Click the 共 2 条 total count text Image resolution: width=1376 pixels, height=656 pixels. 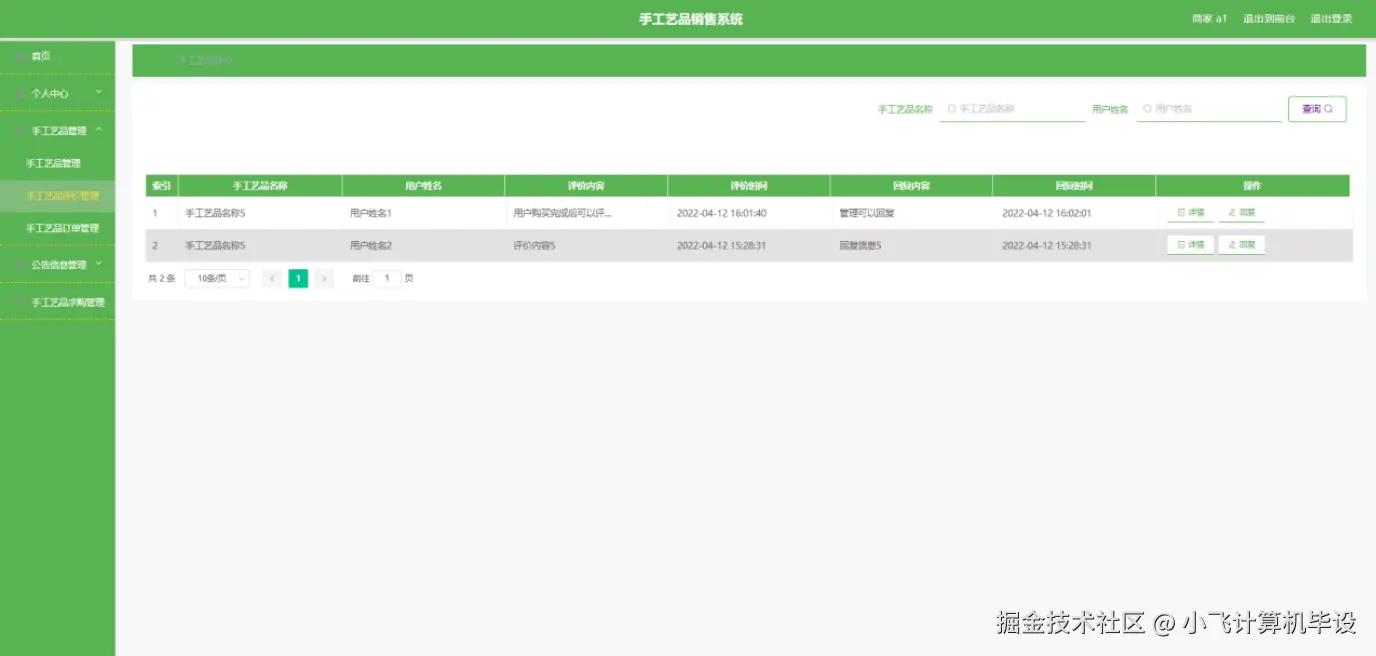tap(162, 279)
